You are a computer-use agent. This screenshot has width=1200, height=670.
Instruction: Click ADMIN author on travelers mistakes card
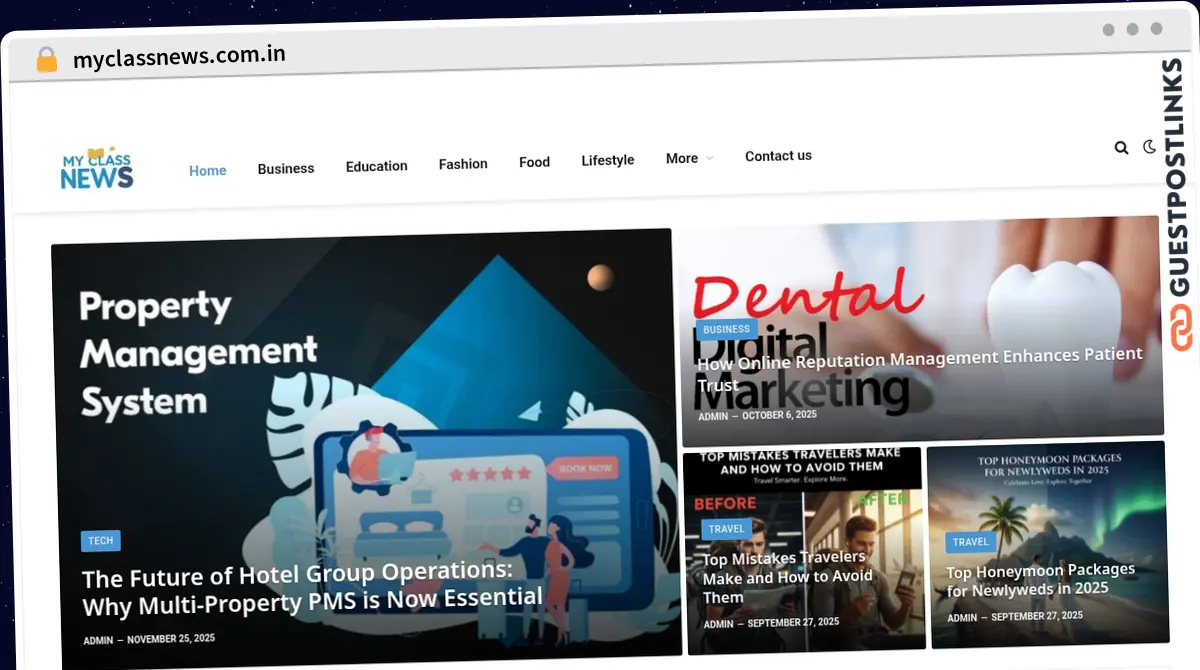[718, 624]
